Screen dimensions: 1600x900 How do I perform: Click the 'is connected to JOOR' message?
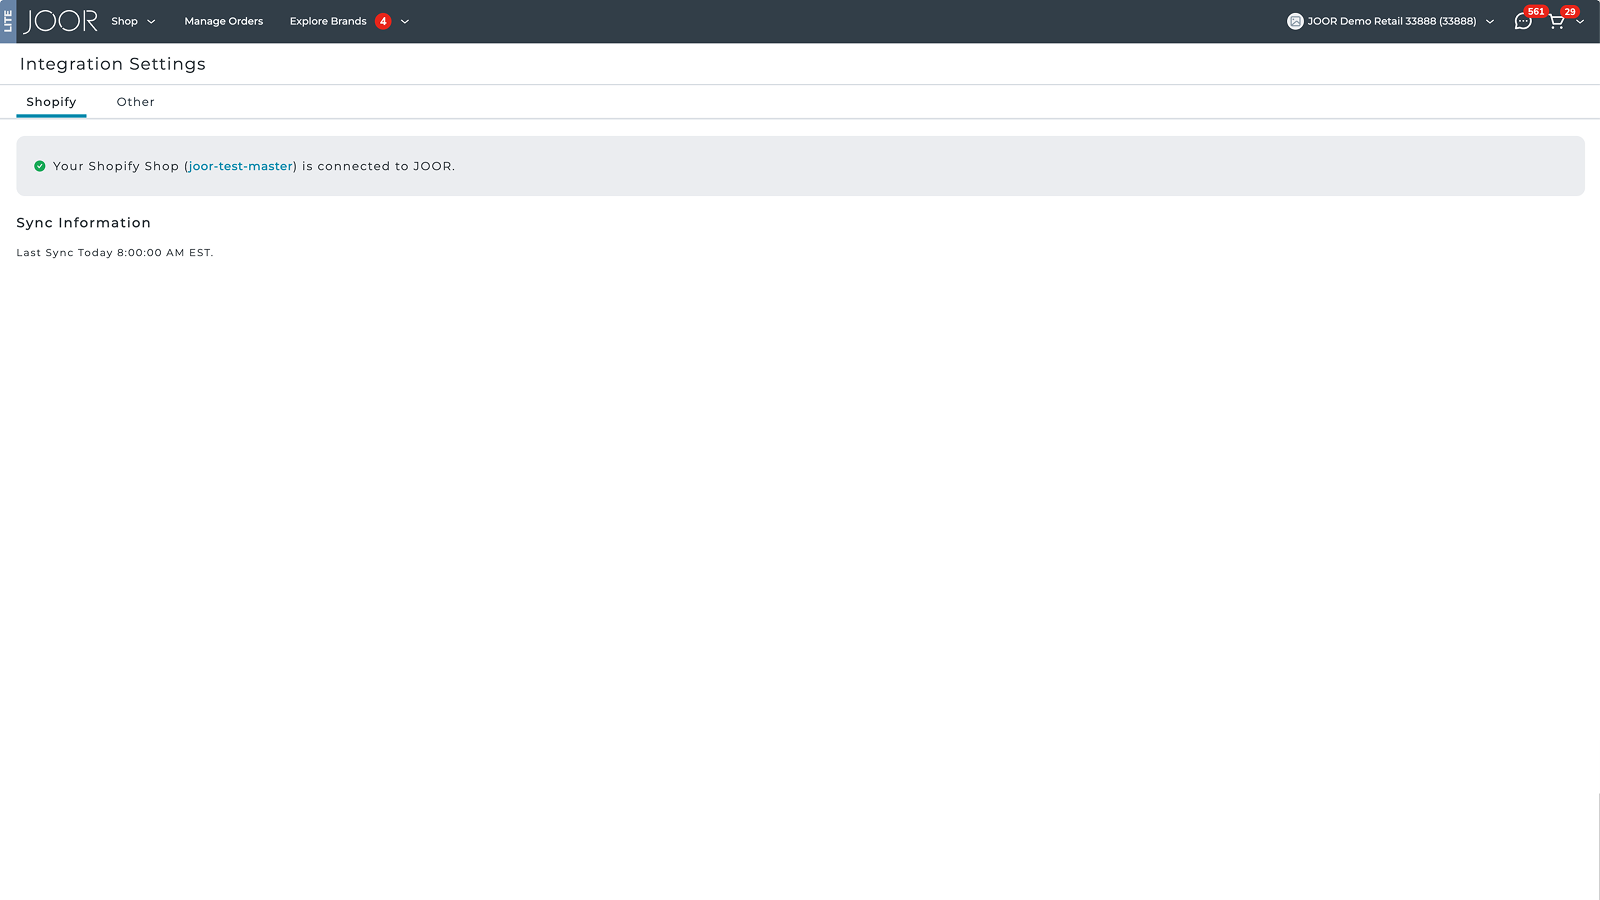click(378, 166)
